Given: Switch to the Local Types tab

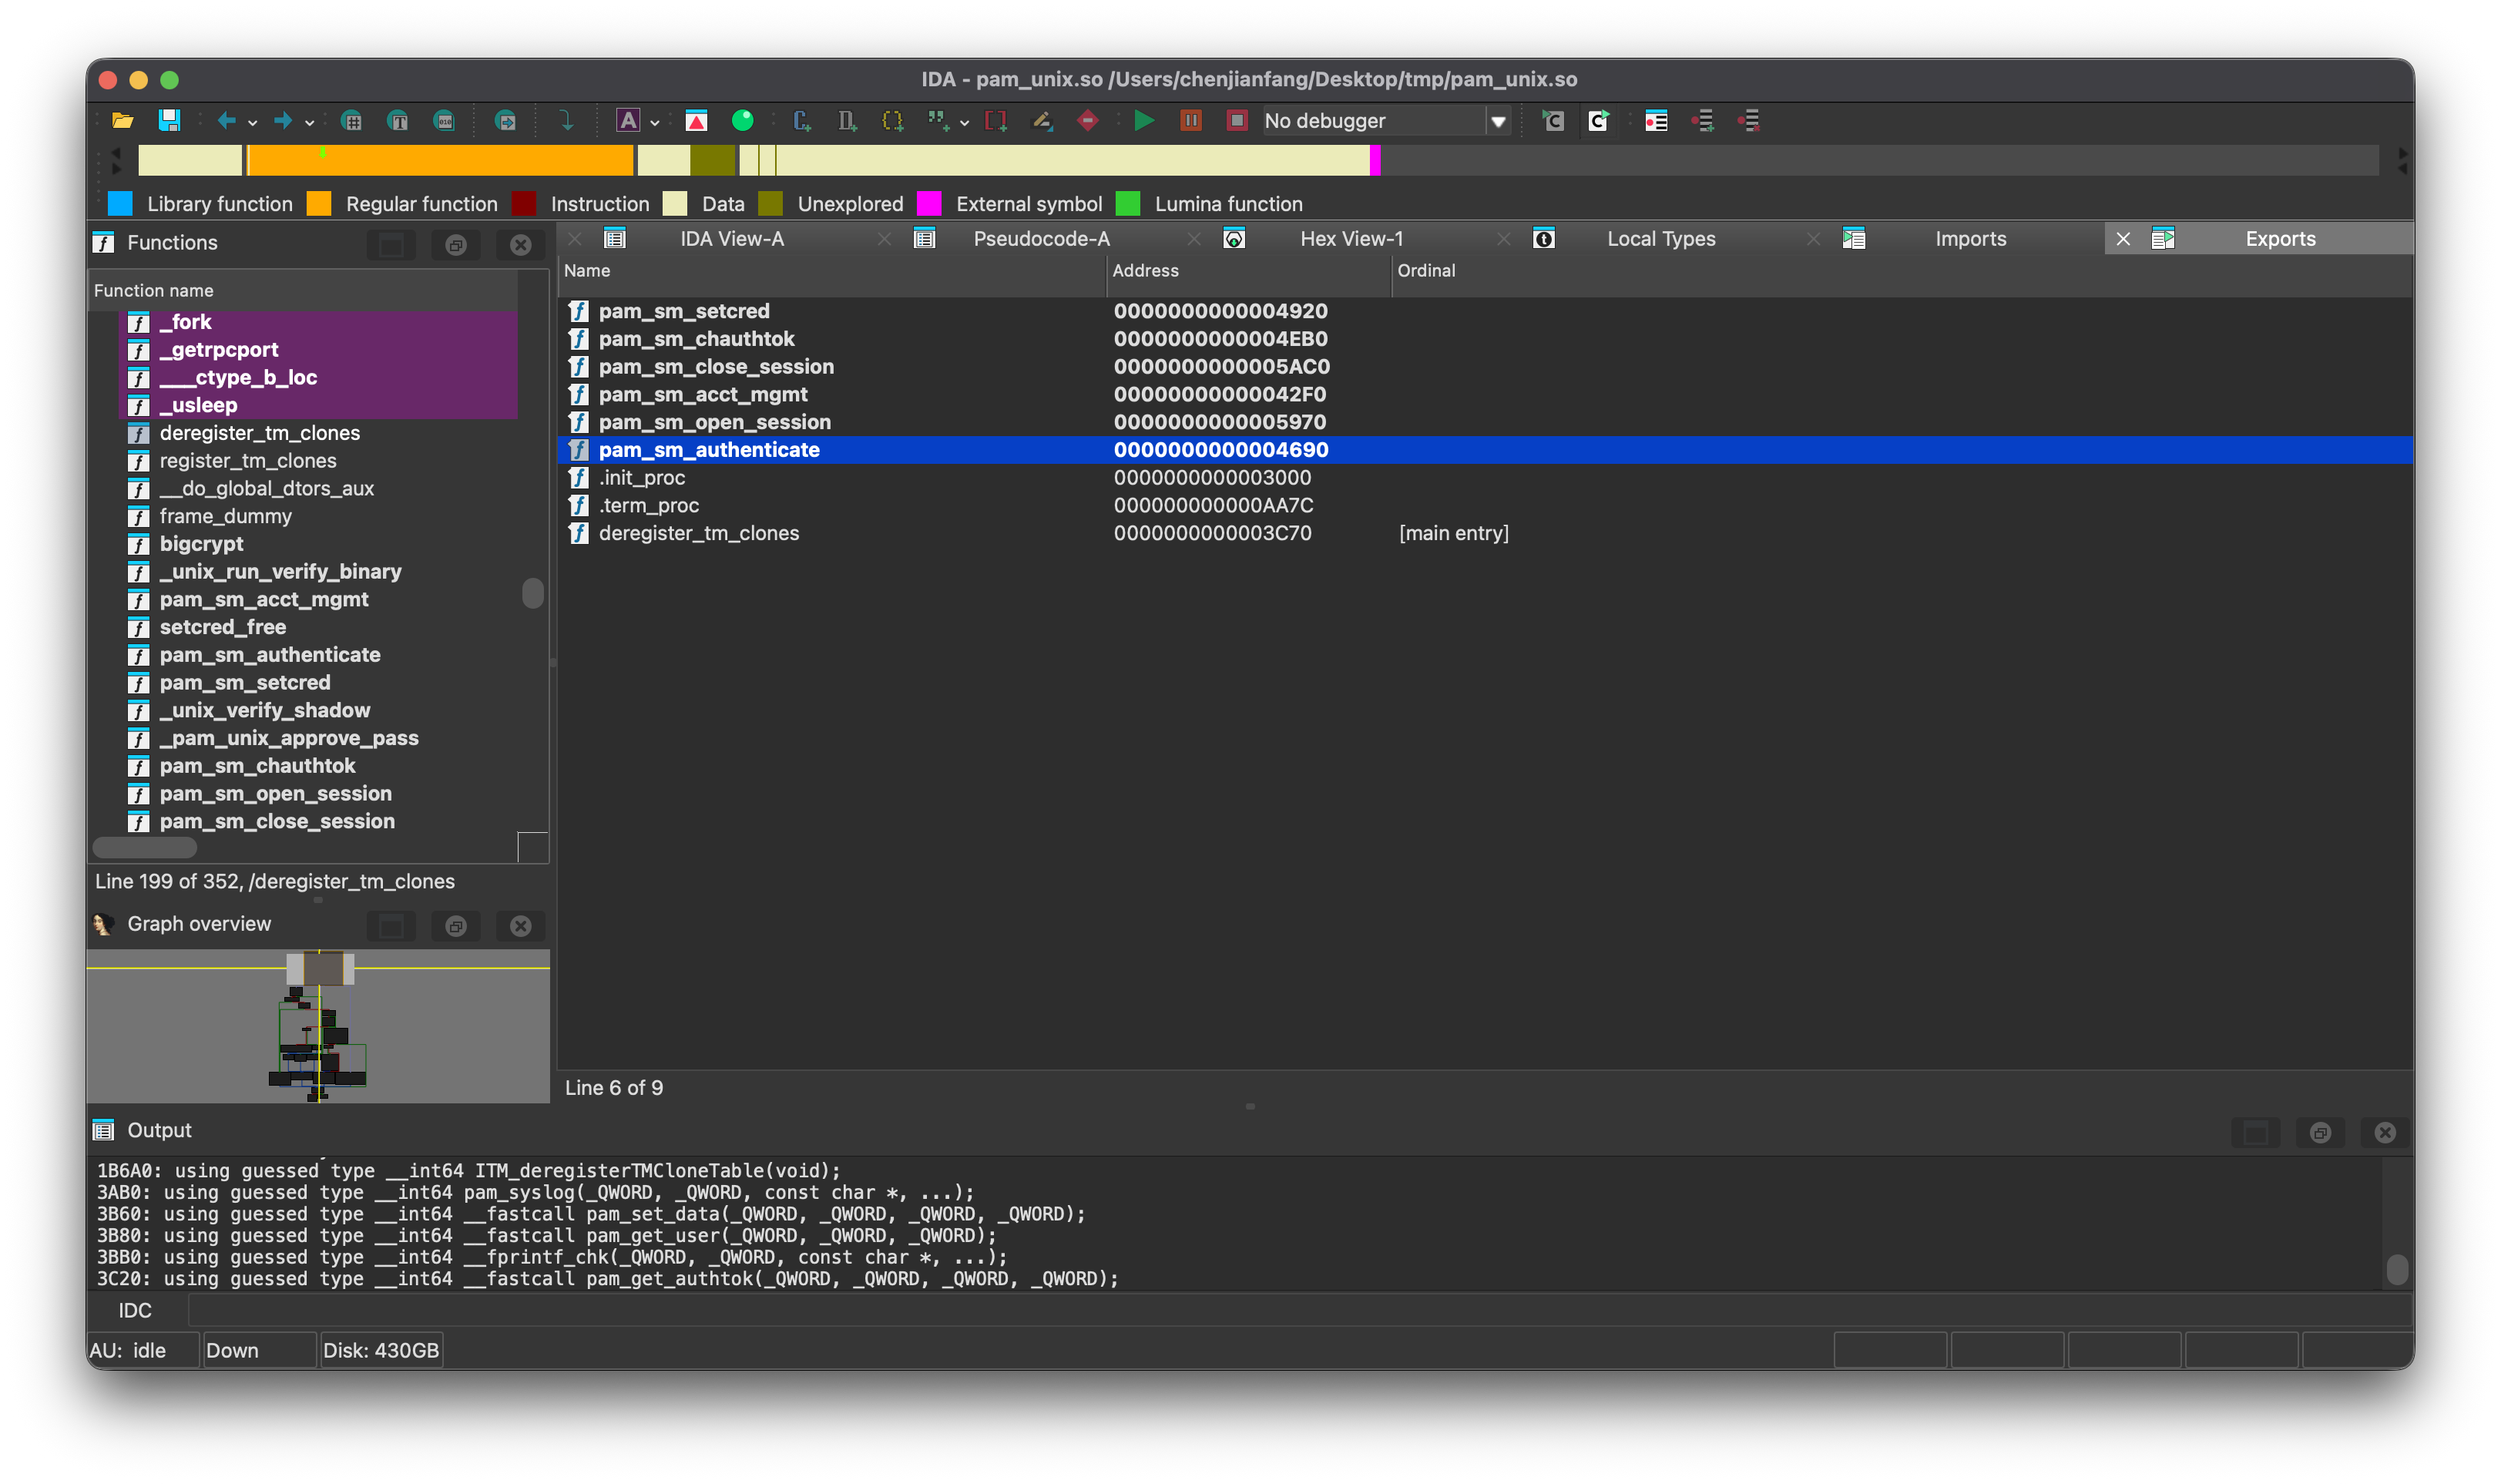Looking at the screenshot, I should coord(1661,239).
